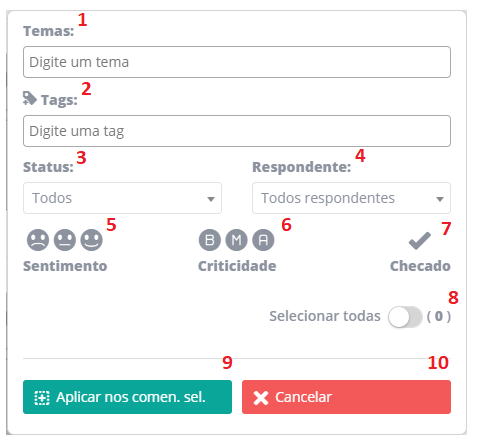The image size is (481, 441).
Task: Click the selection icon in Aplicar button
Action: (42, 398)
